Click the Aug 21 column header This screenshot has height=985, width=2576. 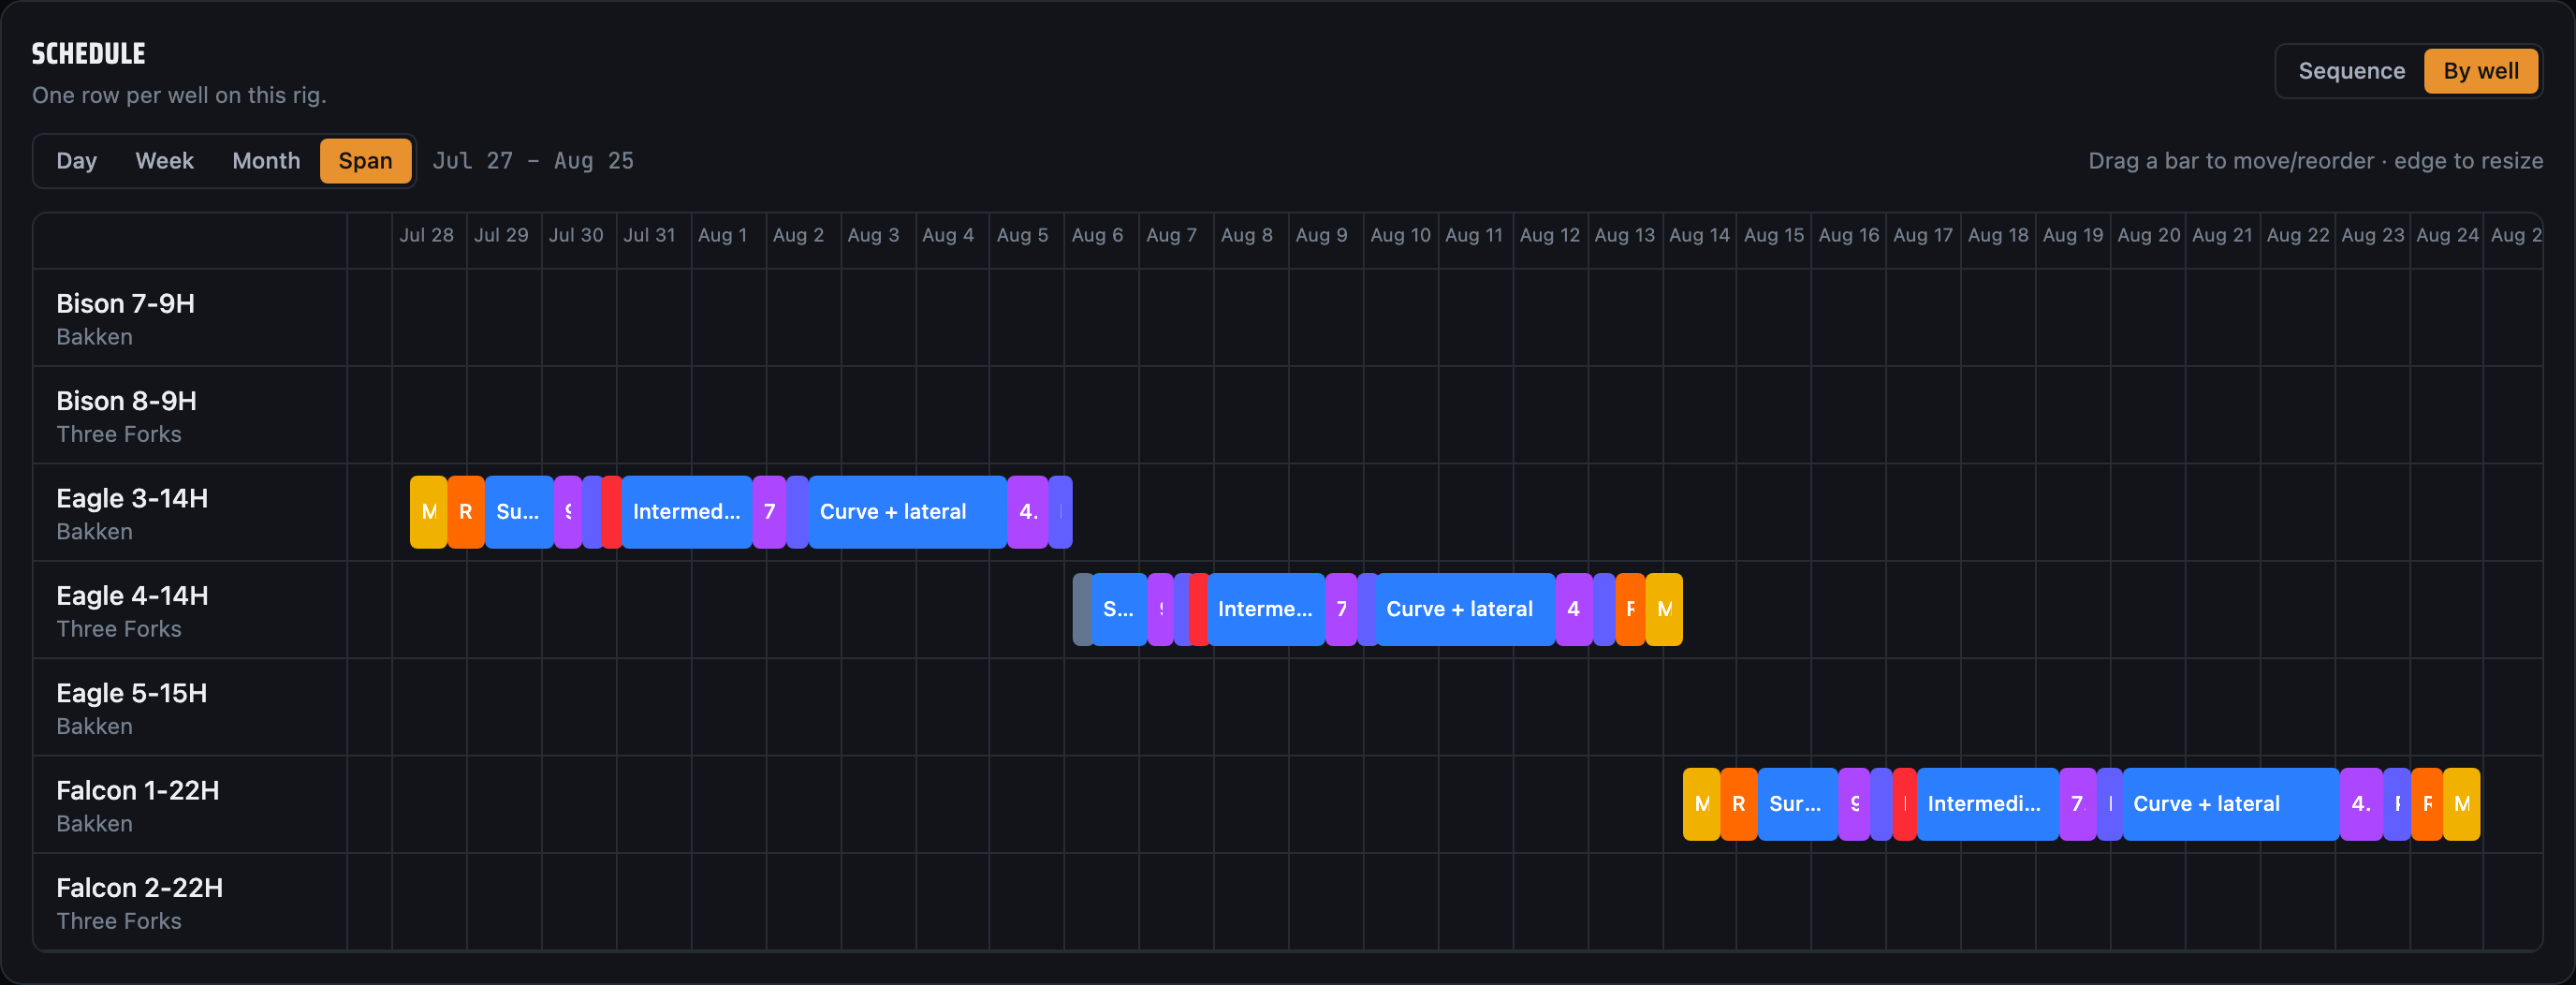(x=2222, y=236)
